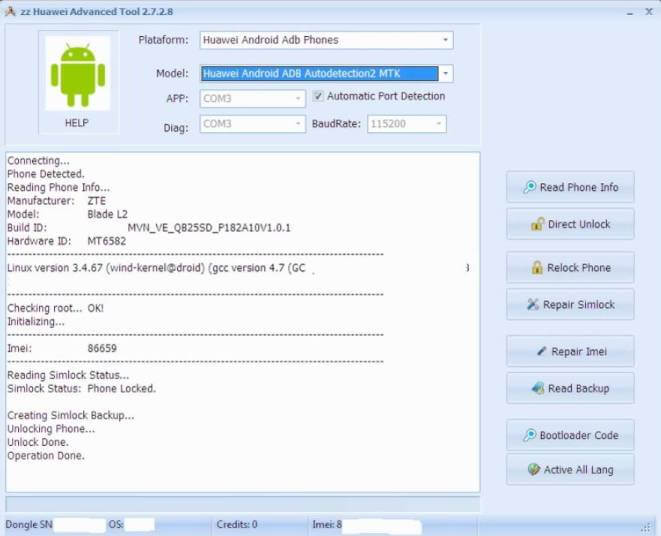Close the Huawei Advanced Tool window

(649, 11)
